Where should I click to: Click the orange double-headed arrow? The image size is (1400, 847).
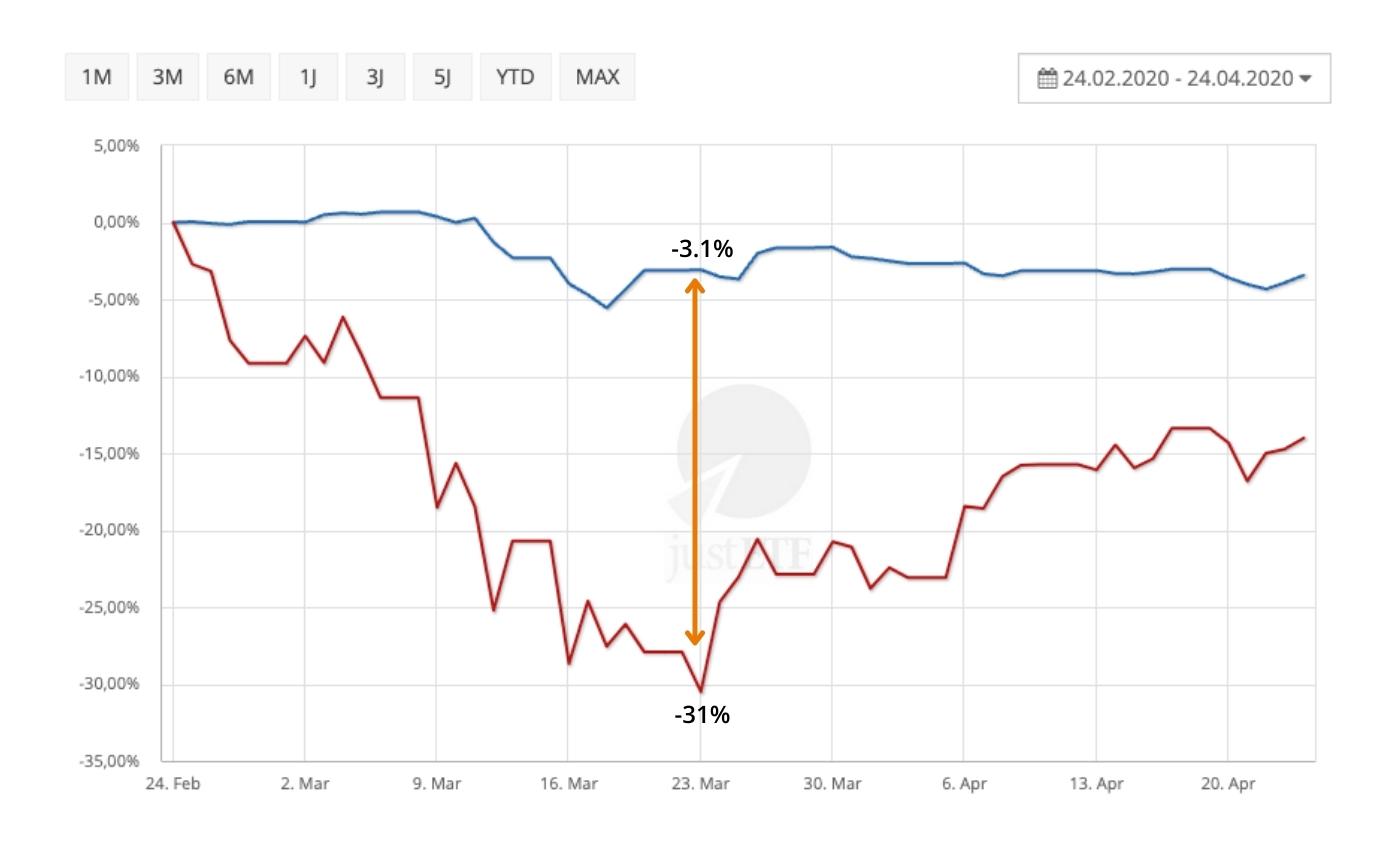(x=695, y=460)
